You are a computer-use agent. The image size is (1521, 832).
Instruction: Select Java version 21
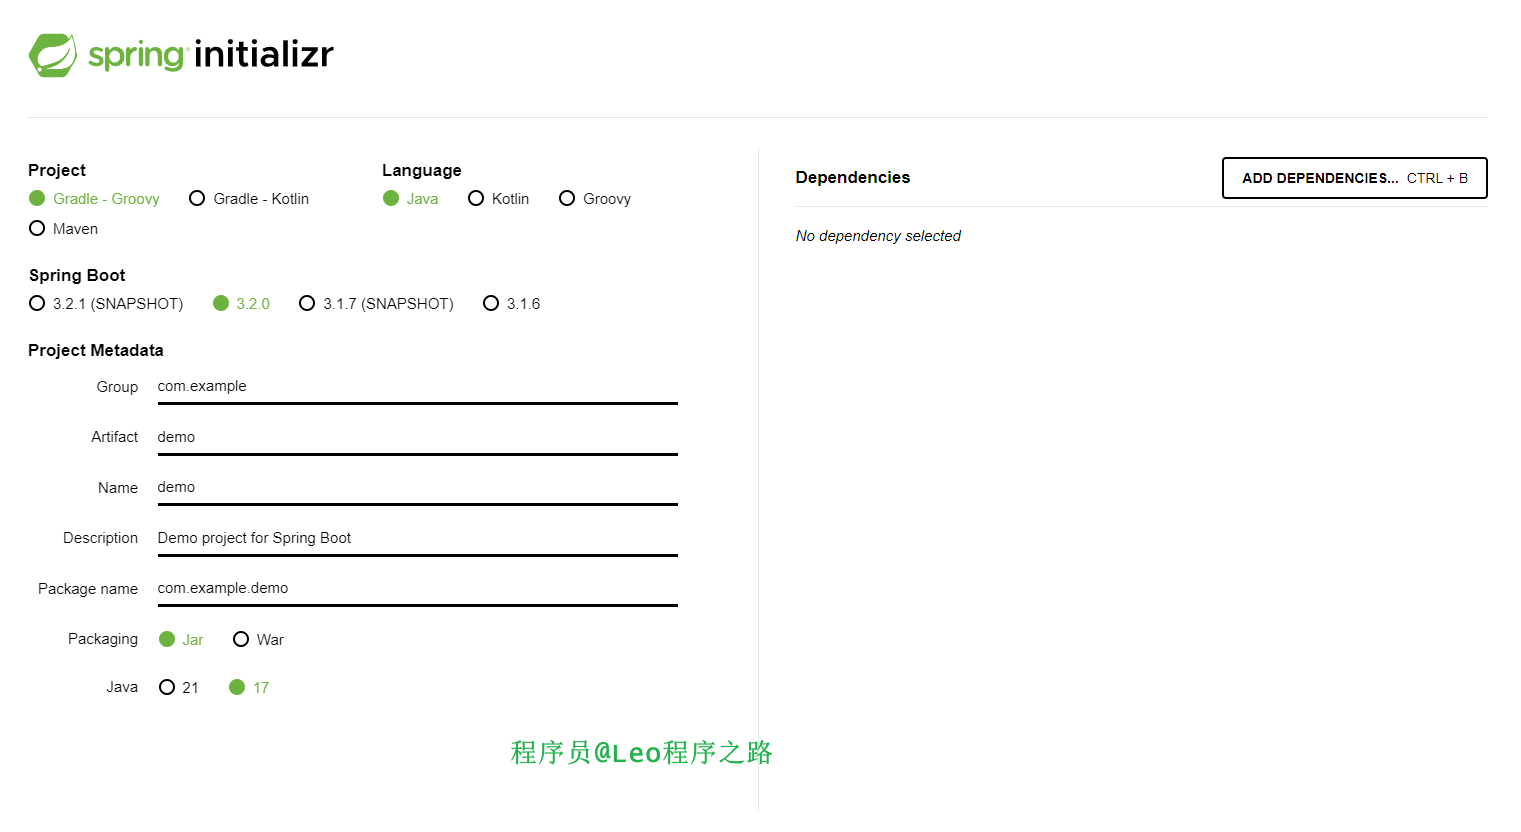(x=179, y=688)
